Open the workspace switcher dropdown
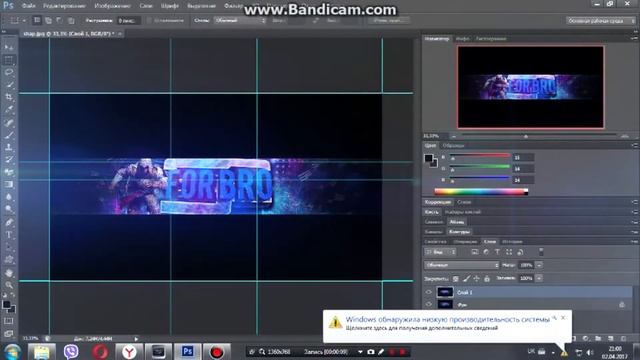640x360 pixels. tap(600, 20)
